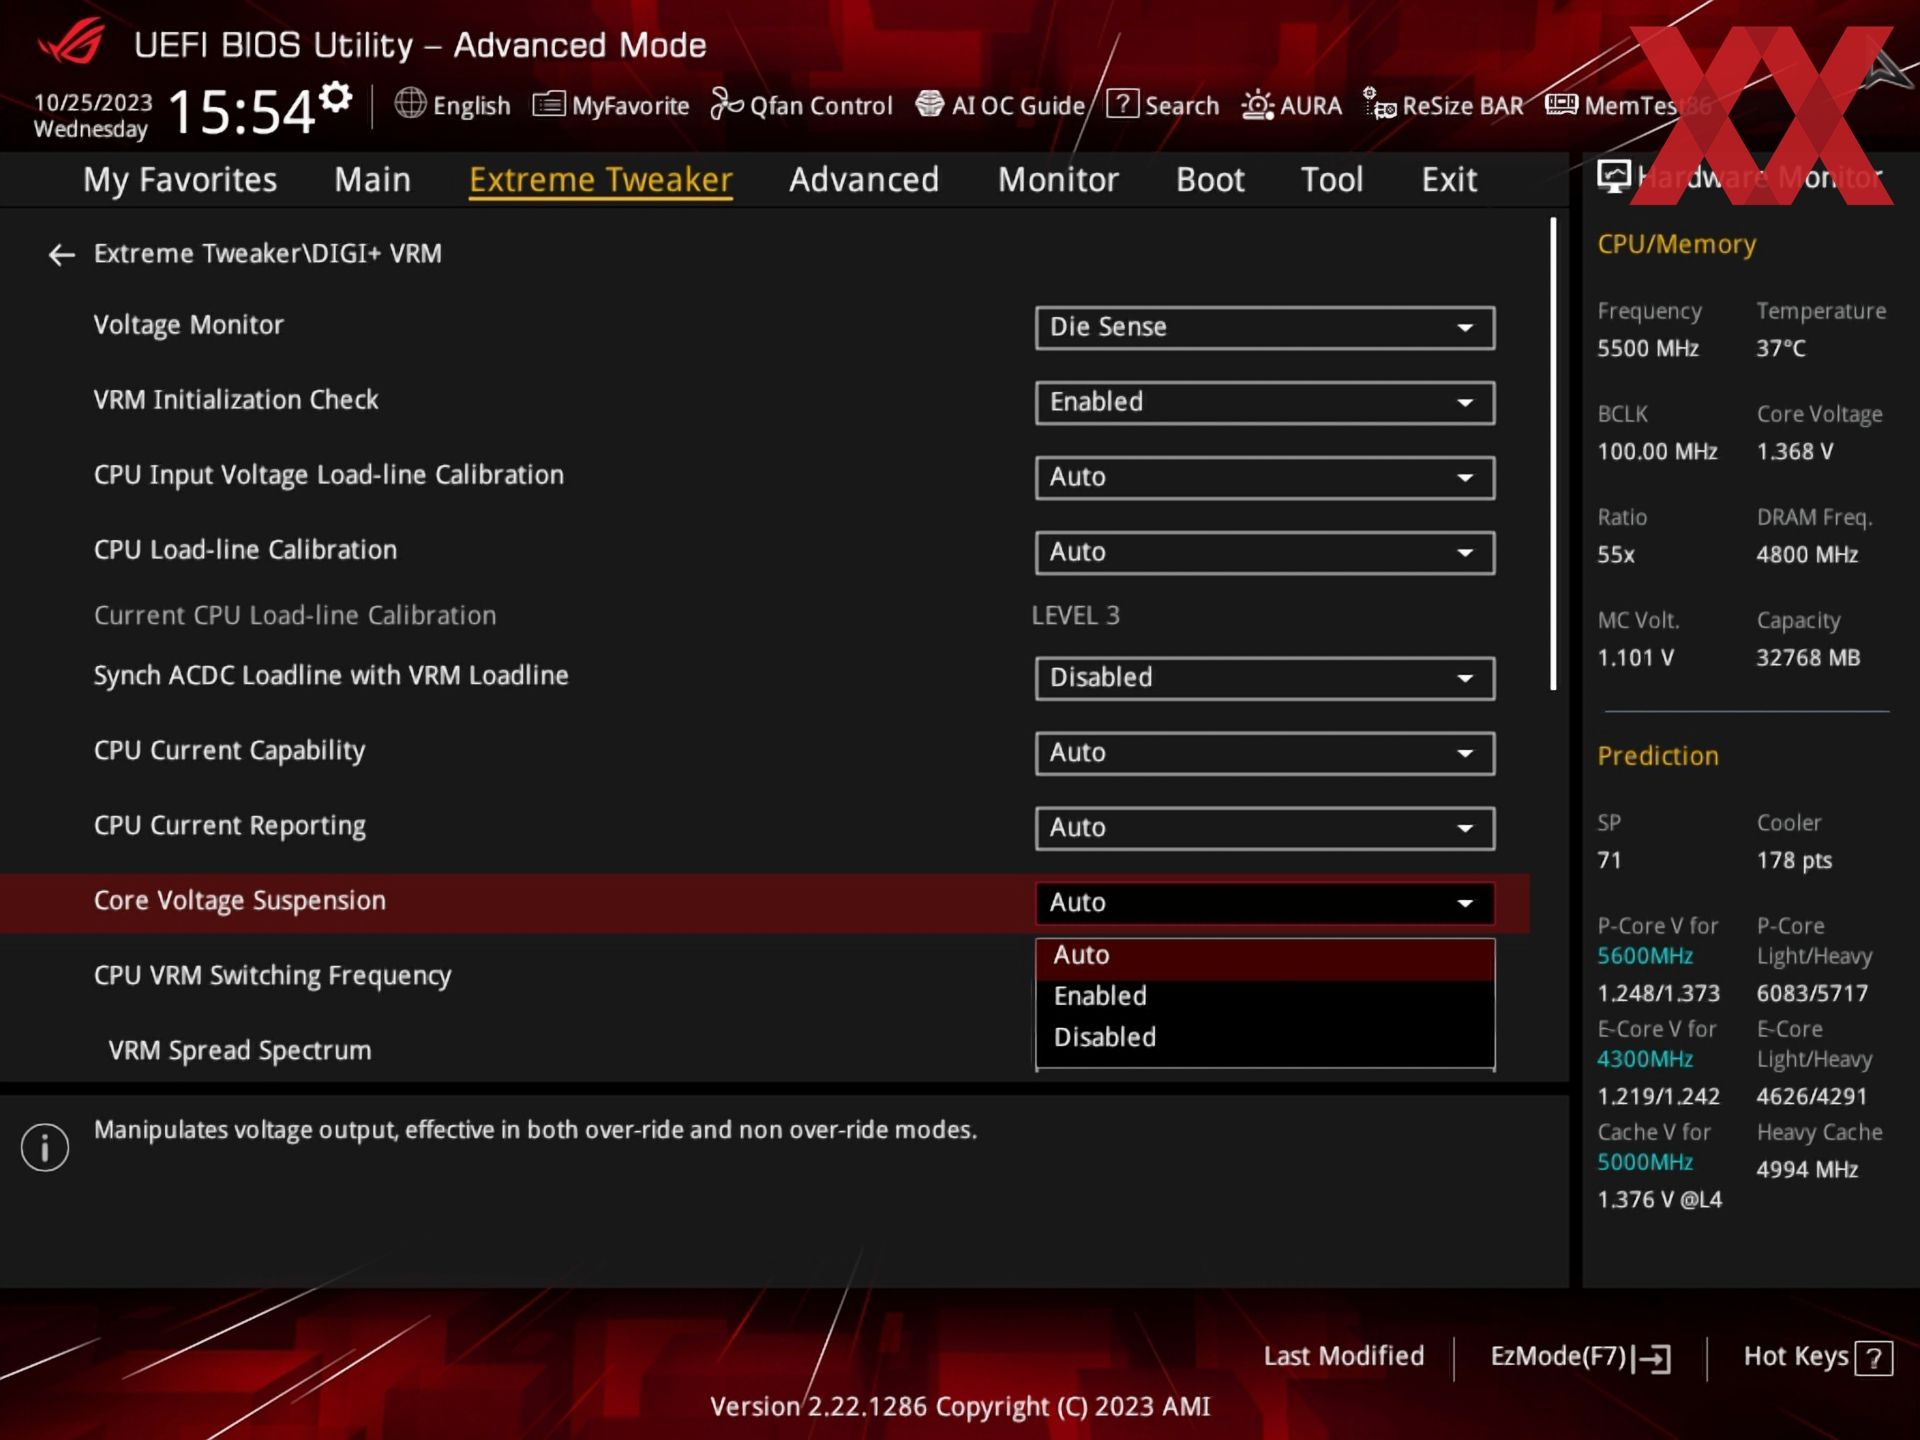
Task: Click the ROG logo
Action: pos(72,42)
